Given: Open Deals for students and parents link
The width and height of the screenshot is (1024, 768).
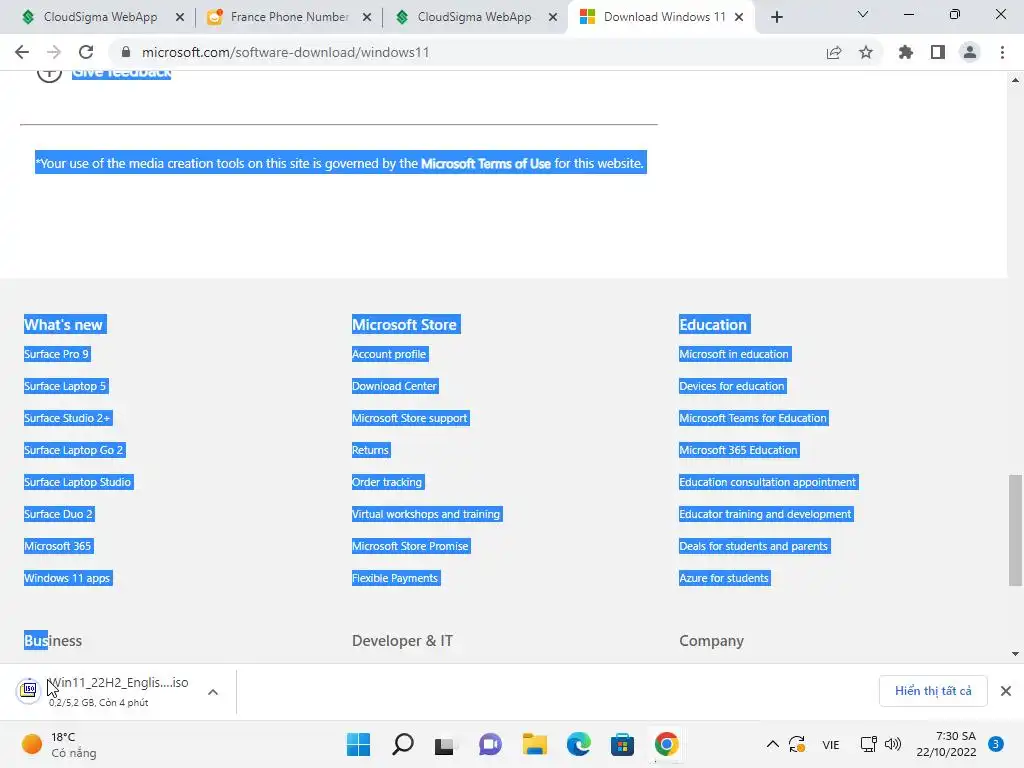Looking at the screenshot, I should pos(754,546).
